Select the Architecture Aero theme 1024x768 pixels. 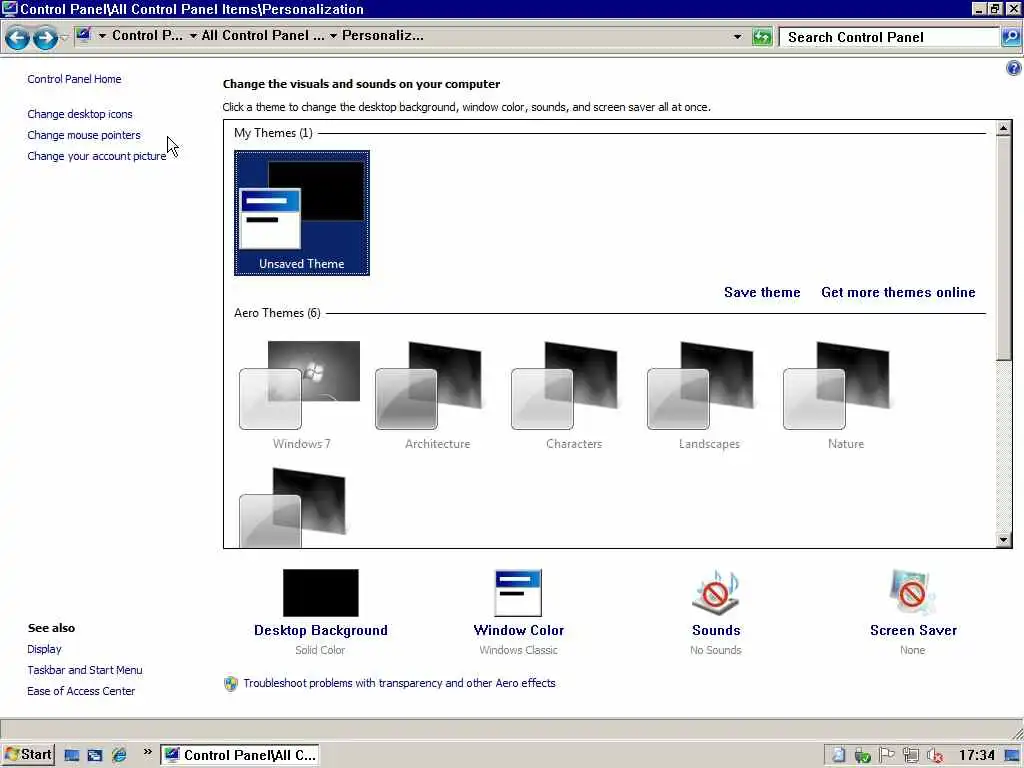click(437, 394)
